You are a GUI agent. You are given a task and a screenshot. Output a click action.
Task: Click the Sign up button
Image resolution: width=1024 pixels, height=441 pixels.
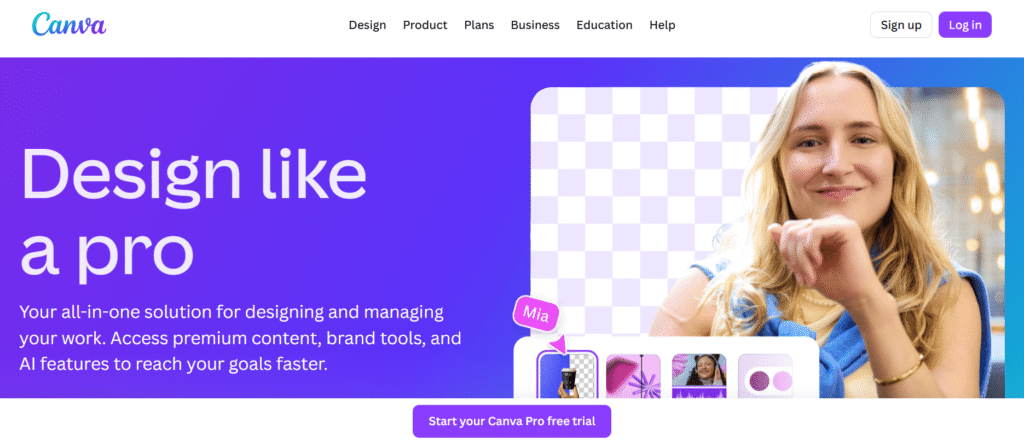pos(901,25)
